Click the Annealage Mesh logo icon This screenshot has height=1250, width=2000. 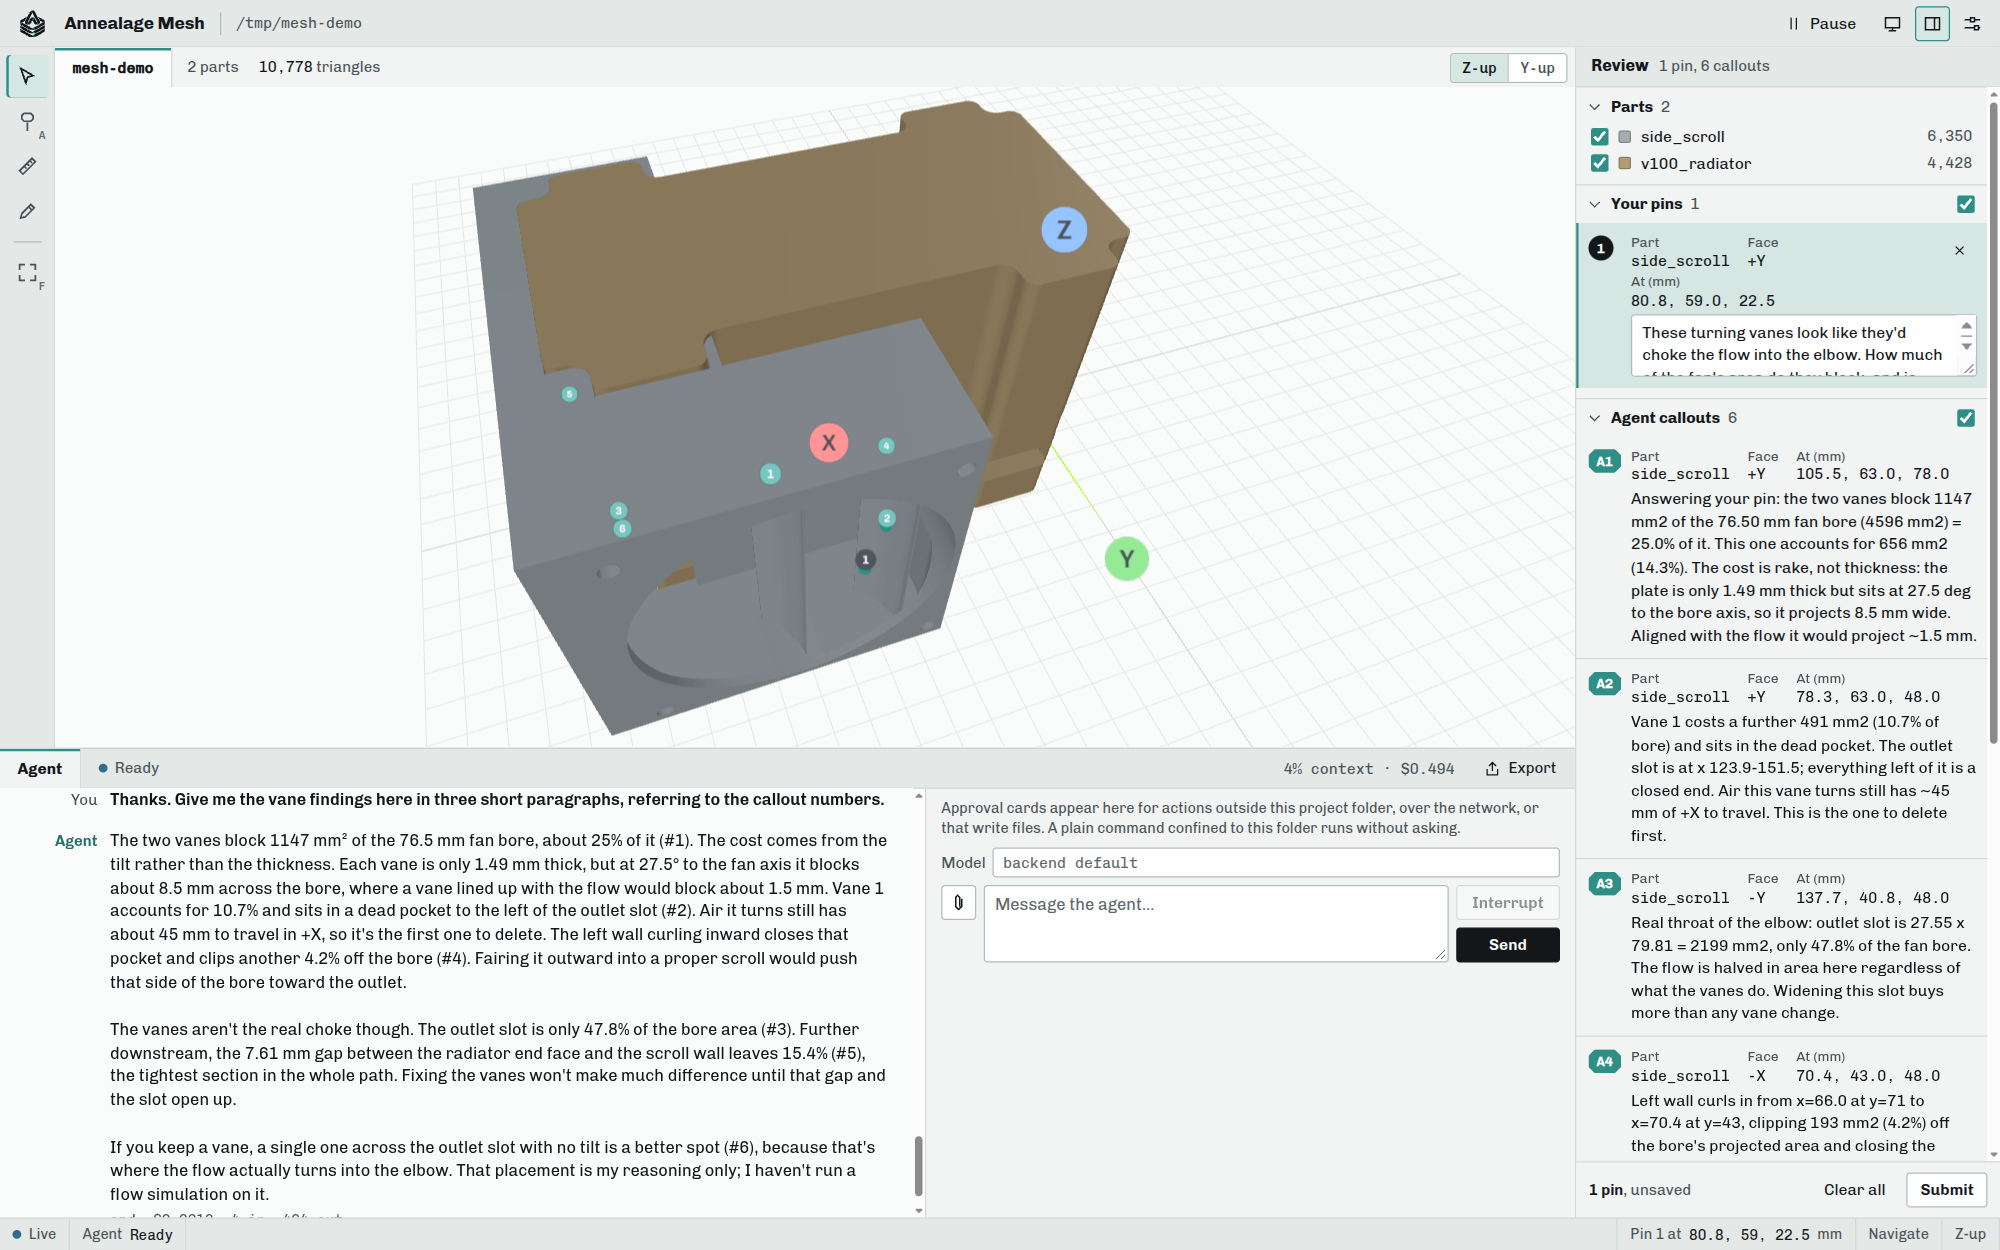tap(32, 23)
